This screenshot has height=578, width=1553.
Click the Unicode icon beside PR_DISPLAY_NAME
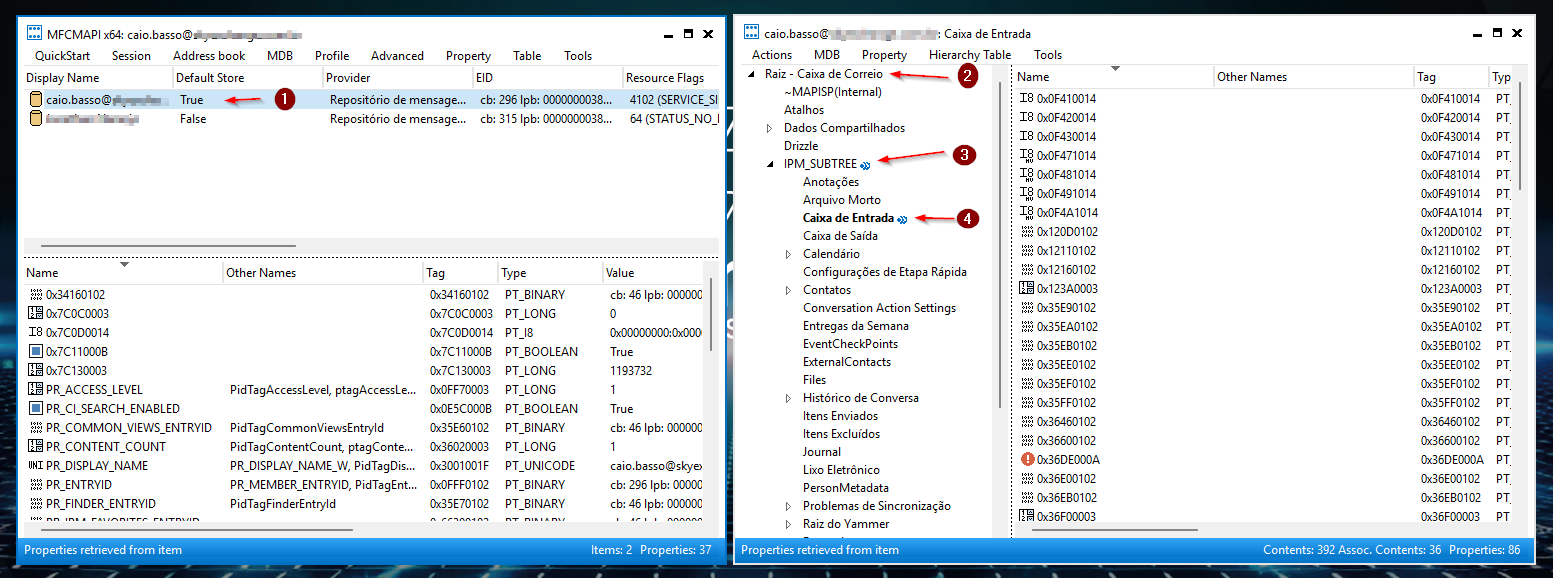(x=35, y=466)
